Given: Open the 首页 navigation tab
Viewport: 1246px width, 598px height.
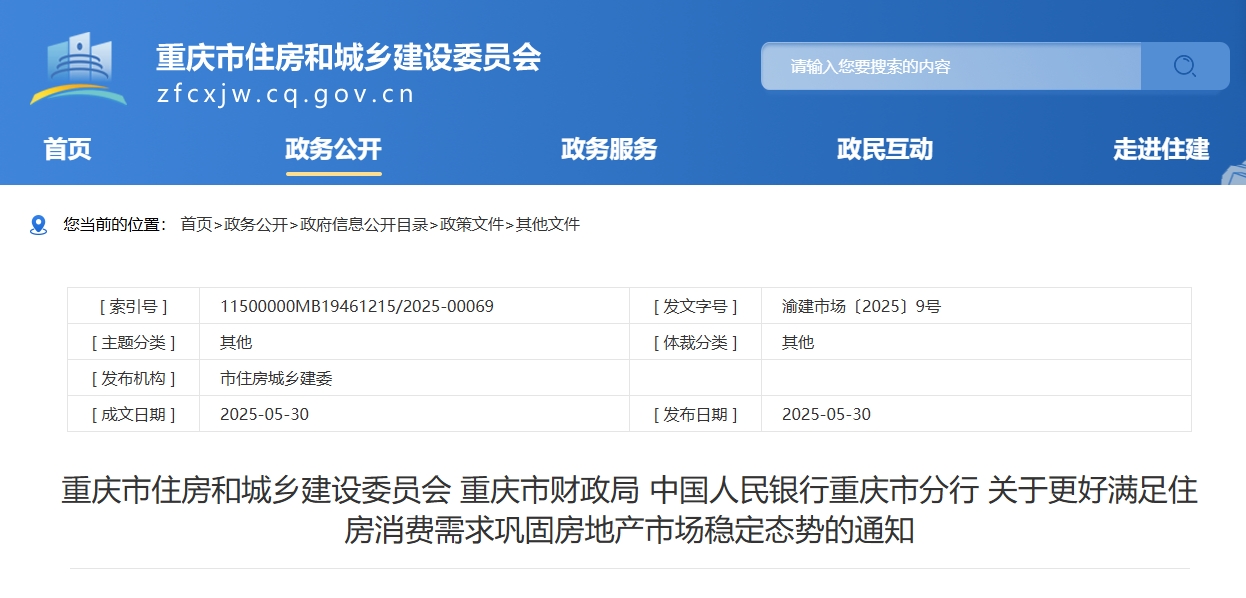Looking at the screenshot, I should (x=68, y=149).
